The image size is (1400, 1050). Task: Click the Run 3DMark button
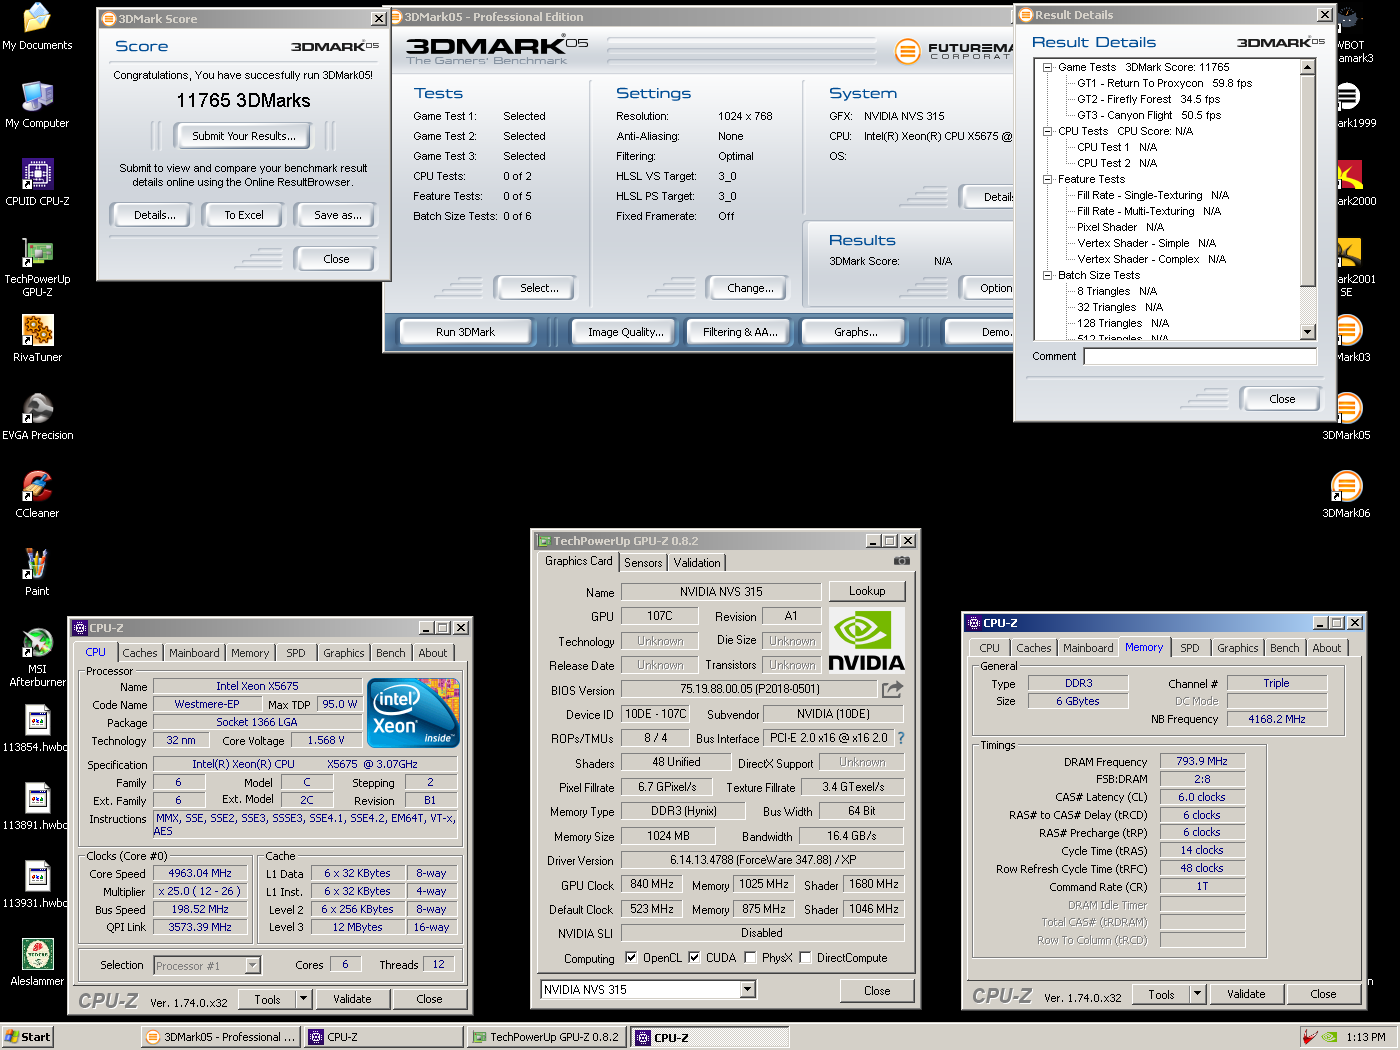point(465,332)
